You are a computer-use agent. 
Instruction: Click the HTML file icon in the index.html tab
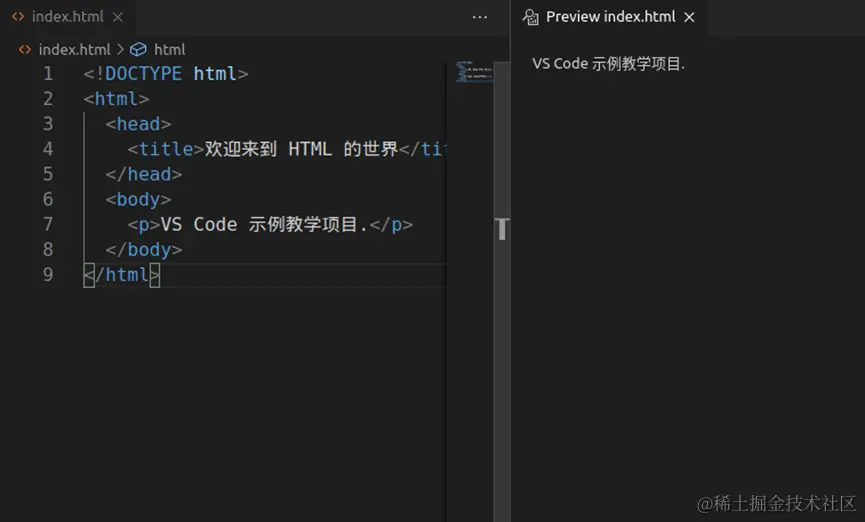pyautogui.click(x=18, y=17)
